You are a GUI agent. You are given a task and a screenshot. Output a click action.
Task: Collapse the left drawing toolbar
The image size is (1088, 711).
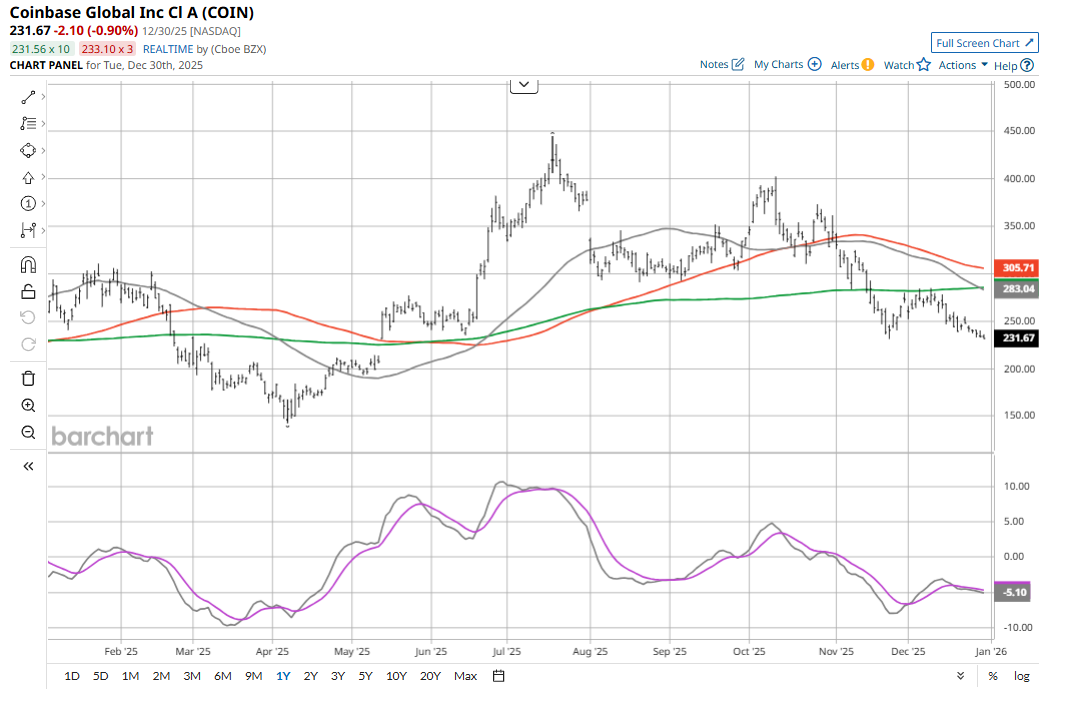pos(28,466)
